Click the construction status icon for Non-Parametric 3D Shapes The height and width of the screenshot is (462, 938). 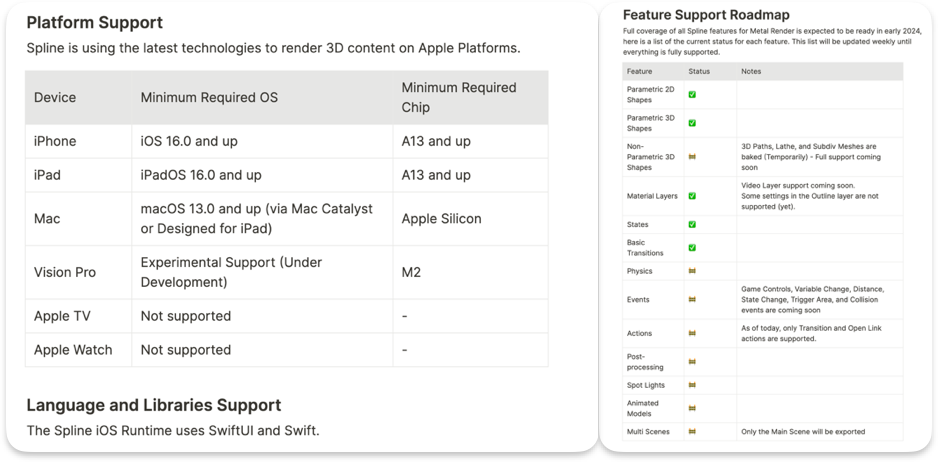[692, 157]
